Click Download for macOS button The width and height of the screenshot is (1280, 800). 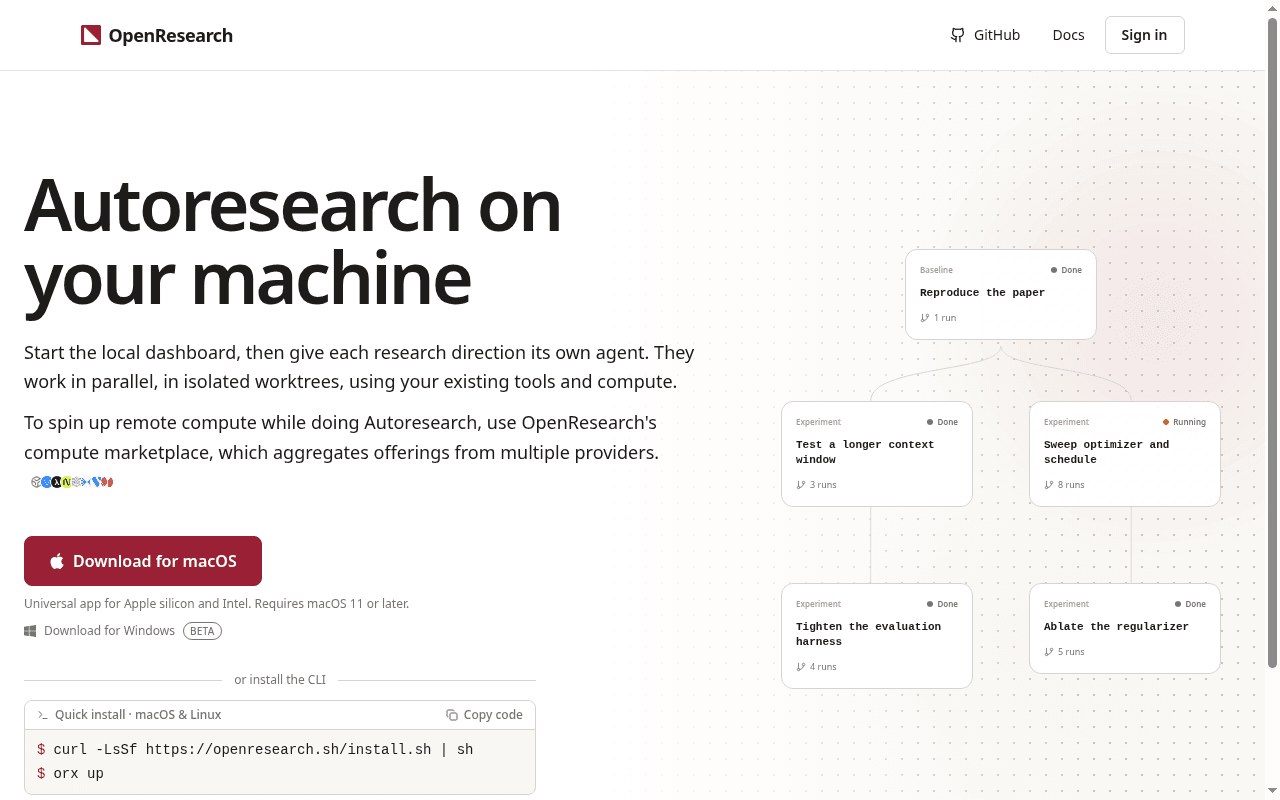(143, 561)
